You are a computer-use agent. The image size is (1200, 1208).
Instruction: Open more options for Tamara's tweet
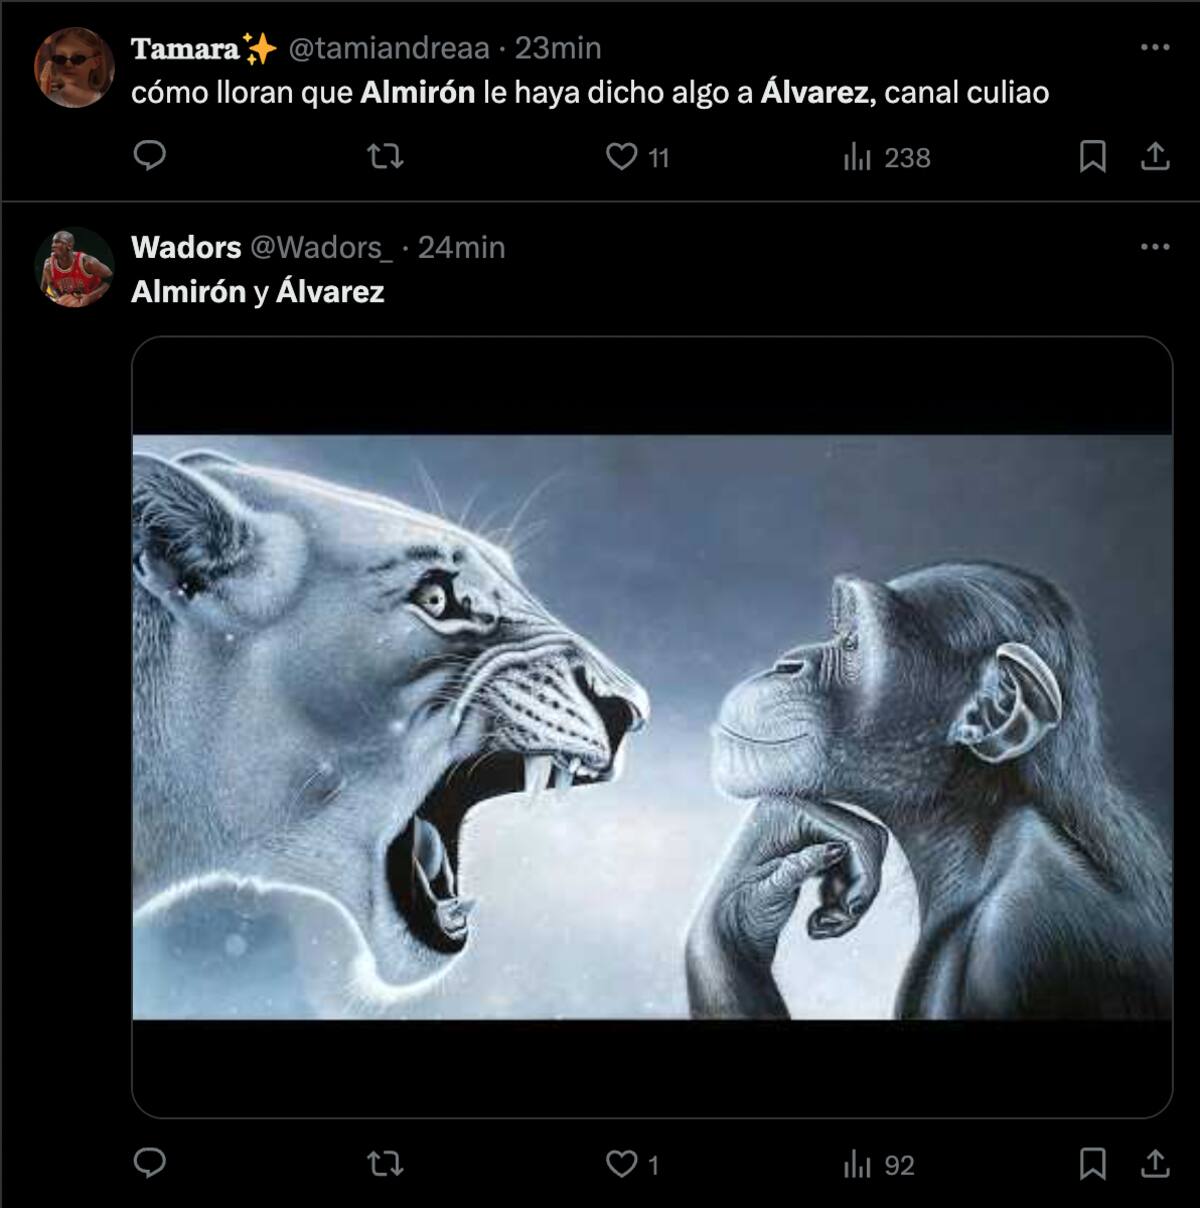coord(1155,47)
